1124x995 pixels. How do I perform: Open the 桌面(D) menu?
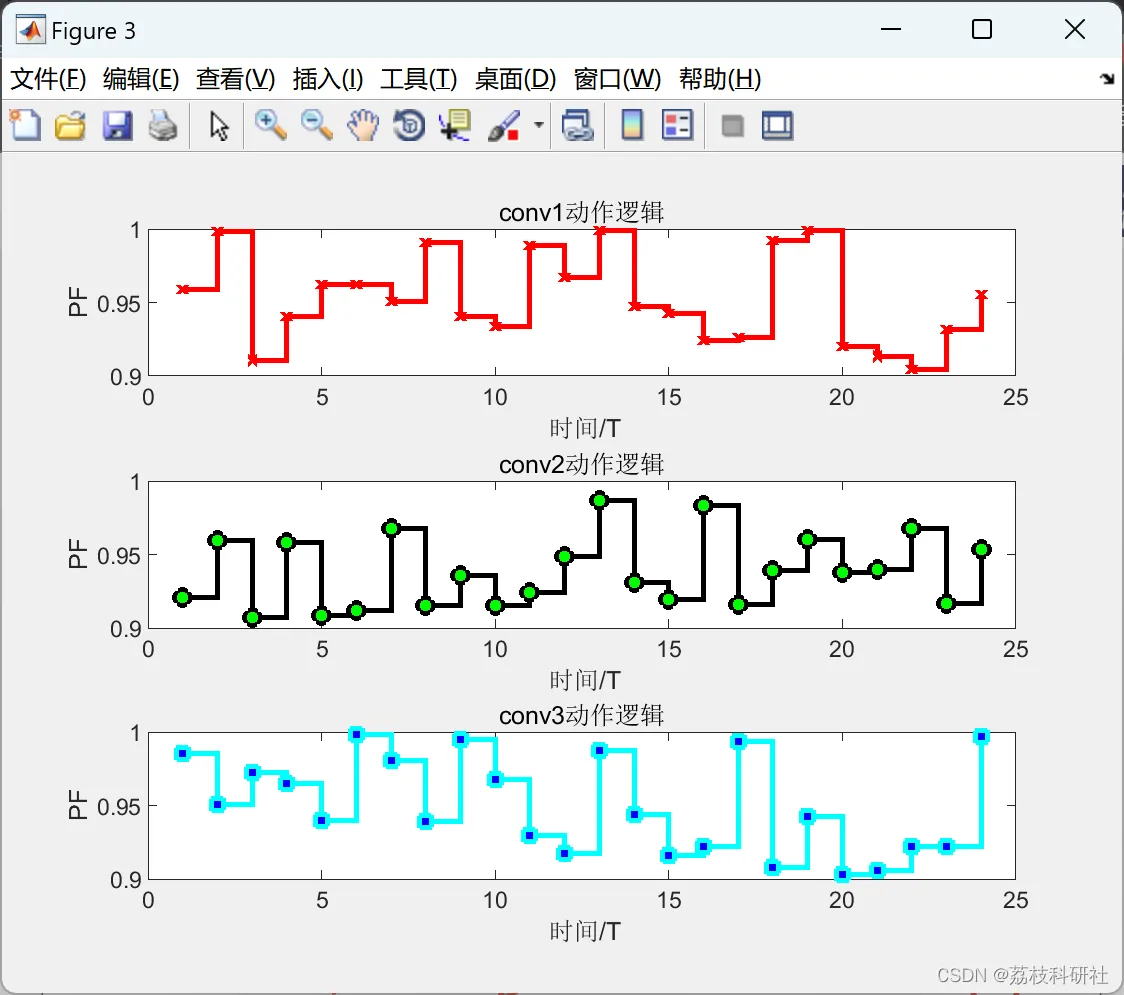(515, 79)
